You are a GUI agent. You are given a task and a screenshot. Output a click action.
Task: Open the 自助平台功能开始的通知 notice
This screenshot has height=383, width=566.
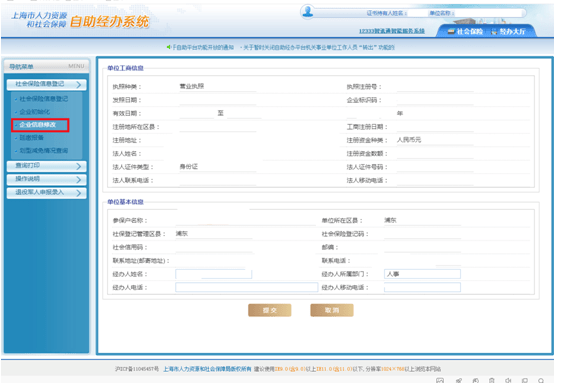pos(203,47)
